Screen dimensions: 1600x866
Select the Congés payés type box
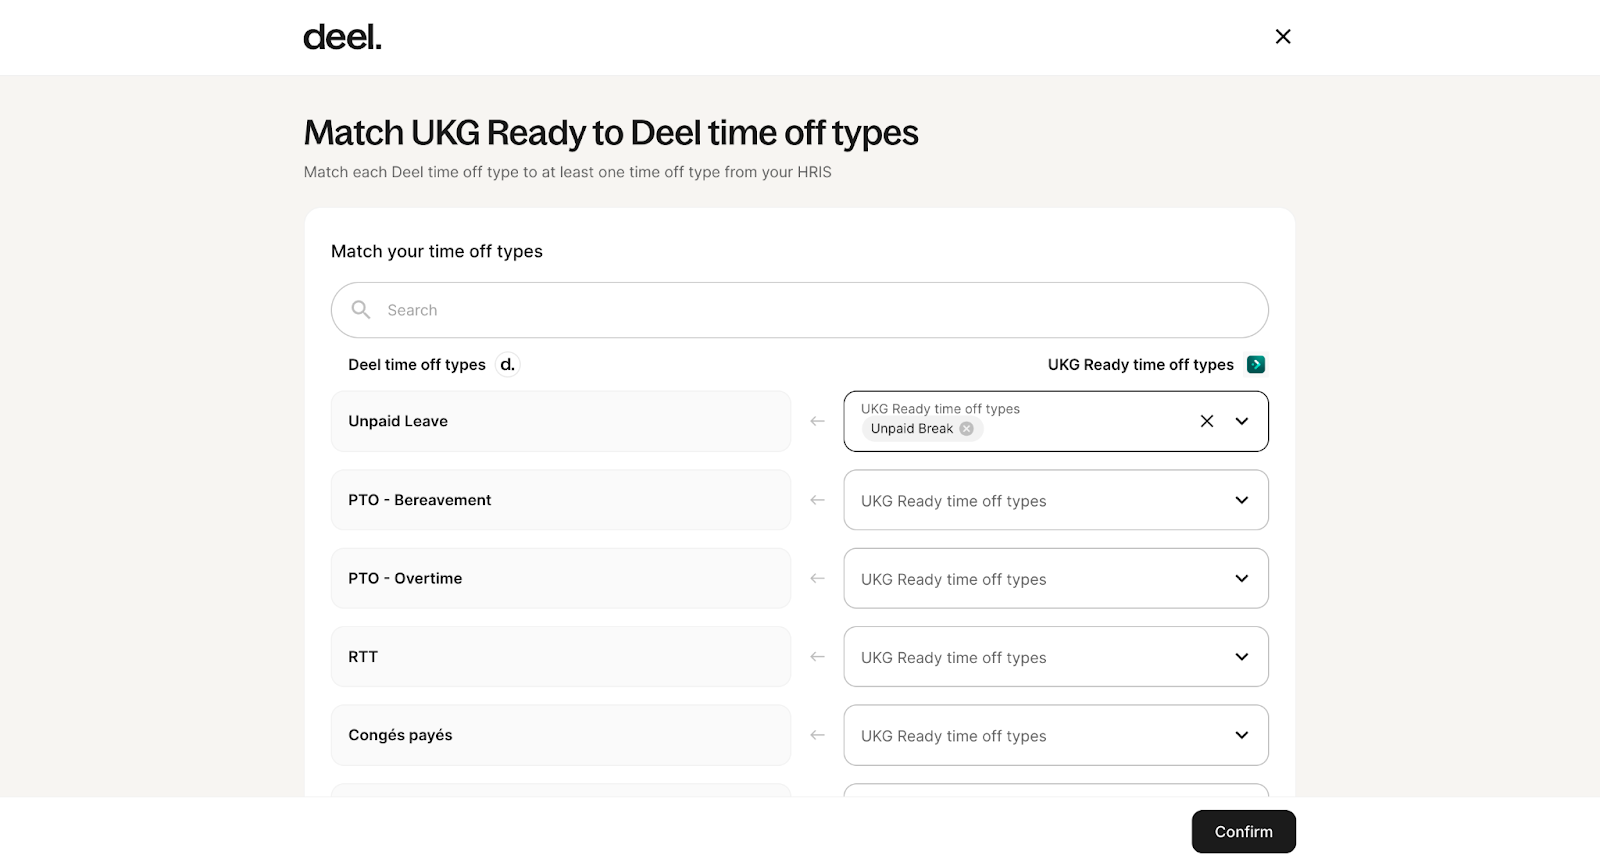point(561,735)
